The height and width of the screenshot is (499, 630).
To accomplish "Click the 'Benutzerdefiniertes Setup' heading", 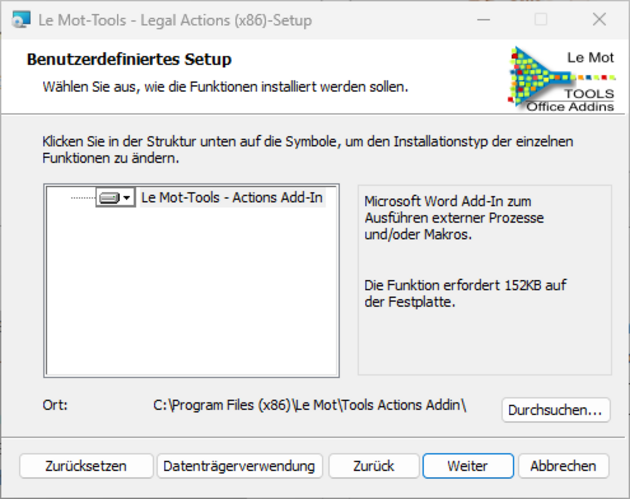I will pyautogui.click(x=129, y=59).
